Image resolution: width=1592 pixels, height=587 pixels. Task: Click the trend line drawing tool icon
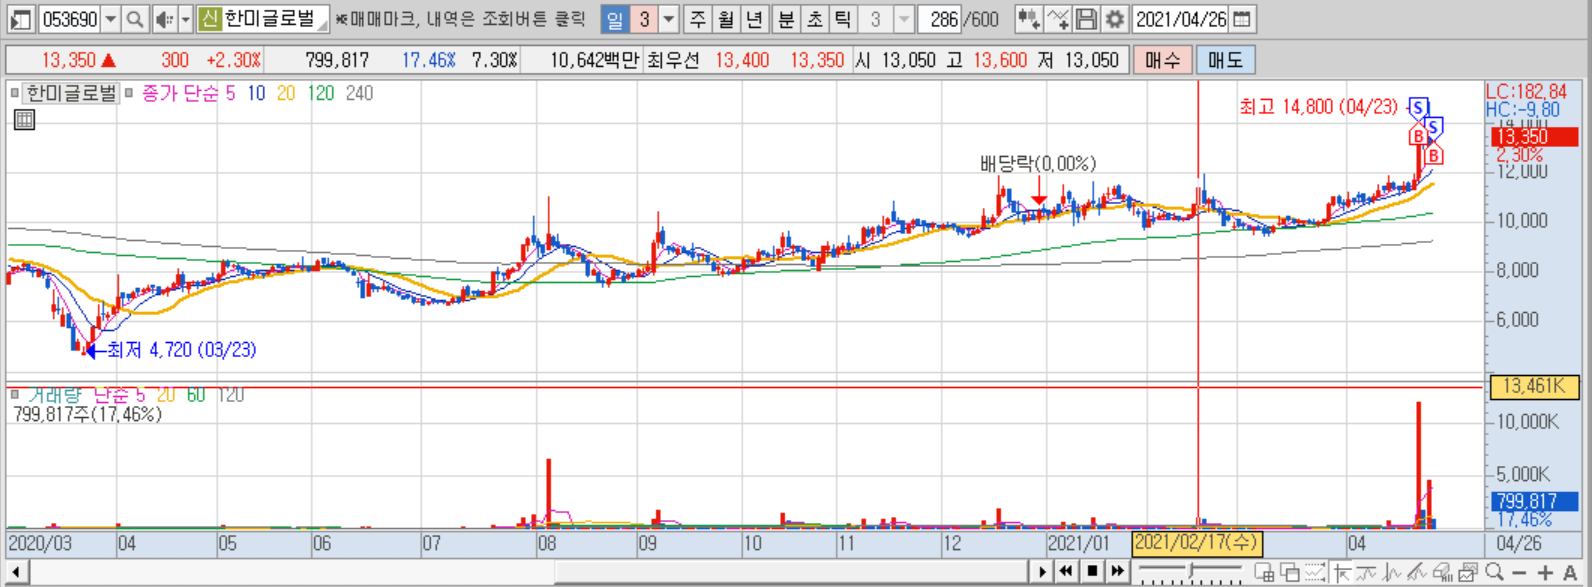1416,572
